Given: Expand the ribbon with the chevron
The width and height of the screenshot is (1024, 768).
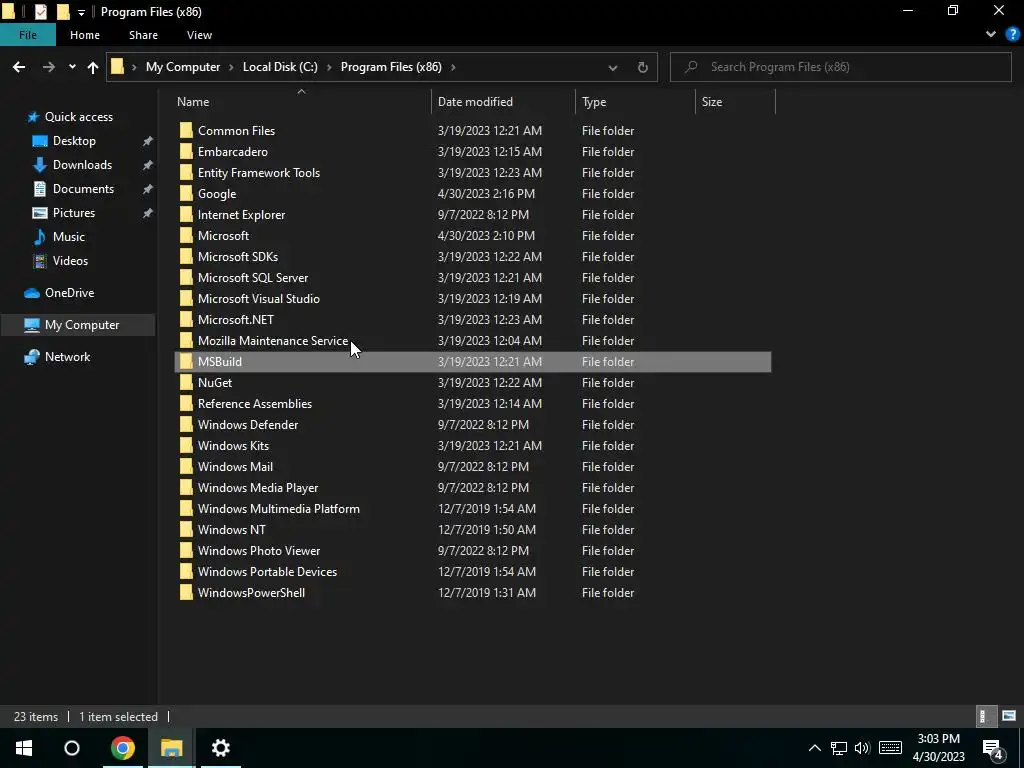Looking at the screenshot, I should click(991, 35).
